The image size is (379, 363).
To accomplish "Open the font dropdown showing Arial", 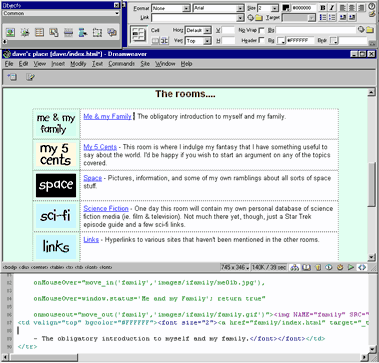I will coord(240,8).
